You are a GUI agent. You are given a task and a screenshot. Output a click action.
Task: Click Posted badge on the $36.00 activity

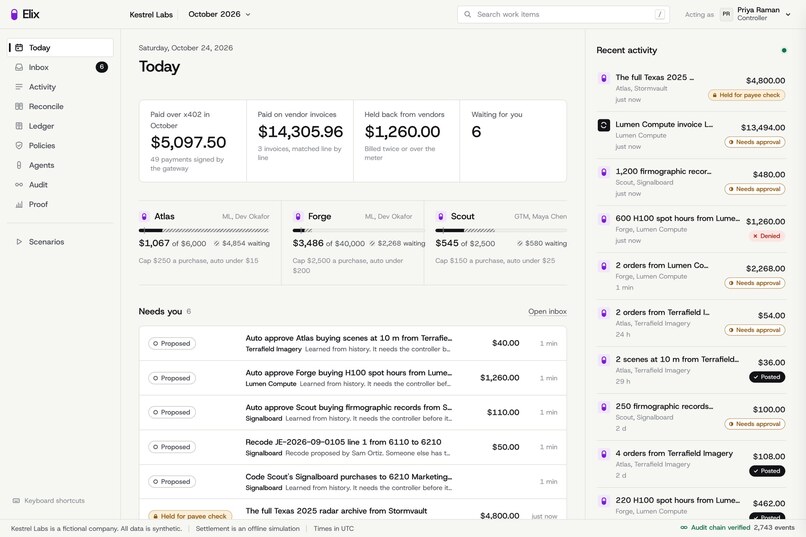tap(767, 377)
